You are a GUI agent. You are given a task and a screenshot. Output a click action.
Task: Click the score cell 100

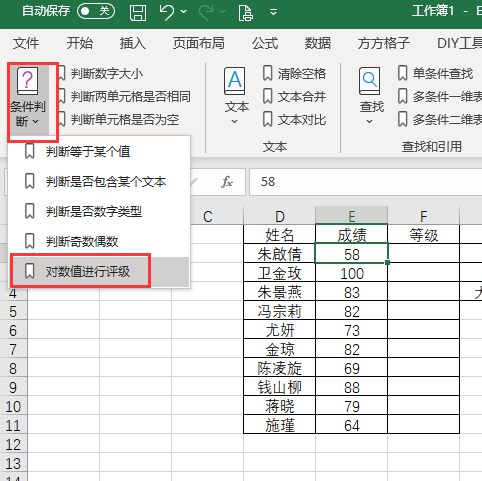[x=352, y=273]
